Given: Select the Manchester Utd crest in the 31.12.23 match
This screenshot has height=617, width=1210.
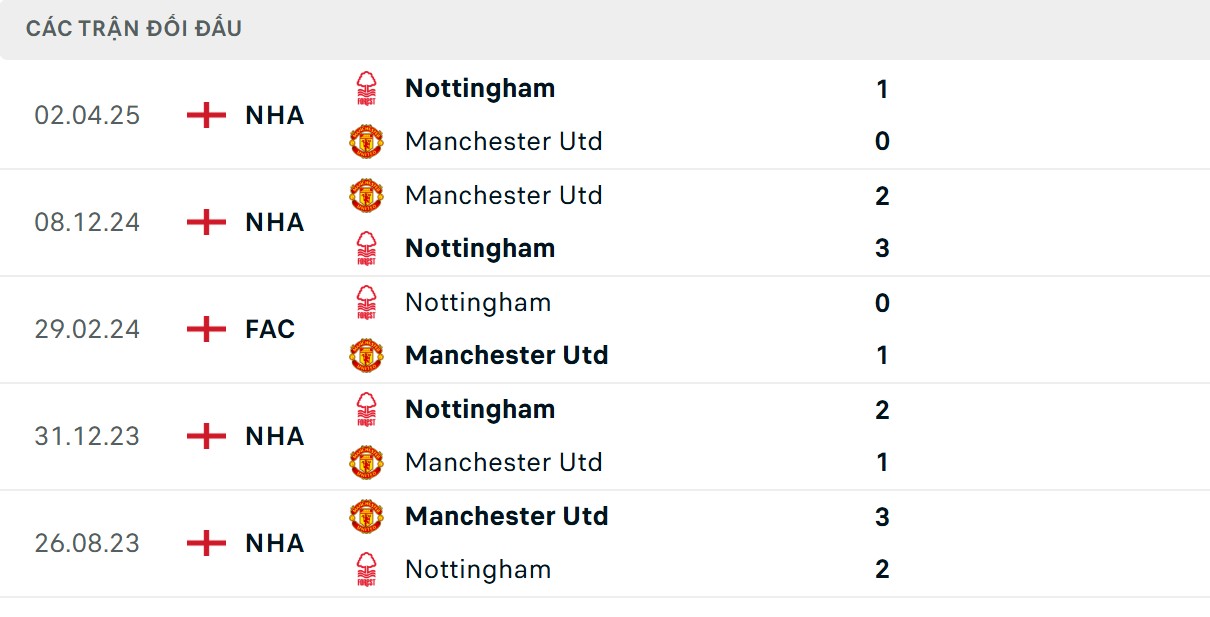Looking at the screenshot, I should (x=366, y=462).
